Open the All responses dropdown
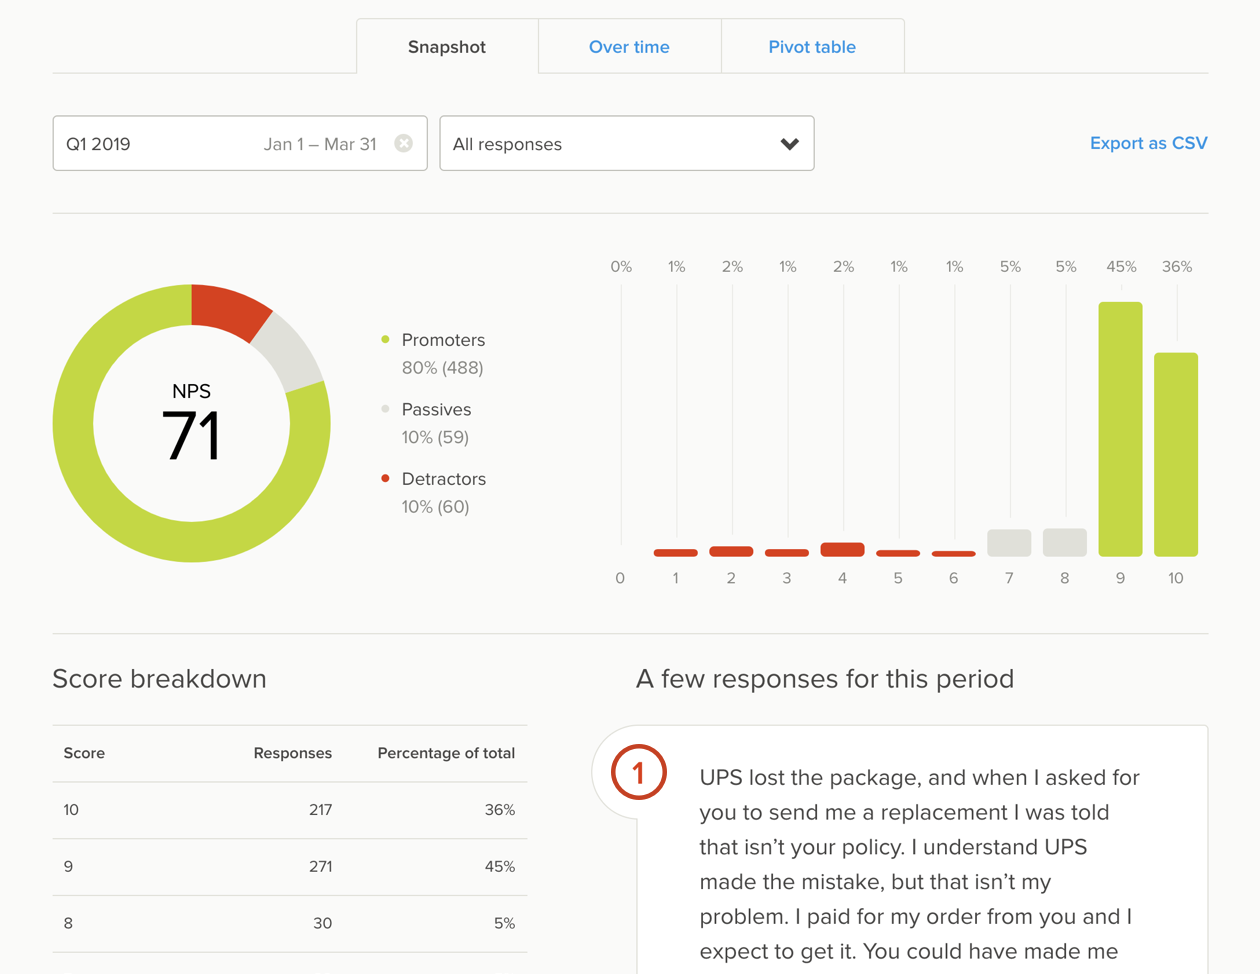Viewport: 1260px width, 974px height. (627, 143)
